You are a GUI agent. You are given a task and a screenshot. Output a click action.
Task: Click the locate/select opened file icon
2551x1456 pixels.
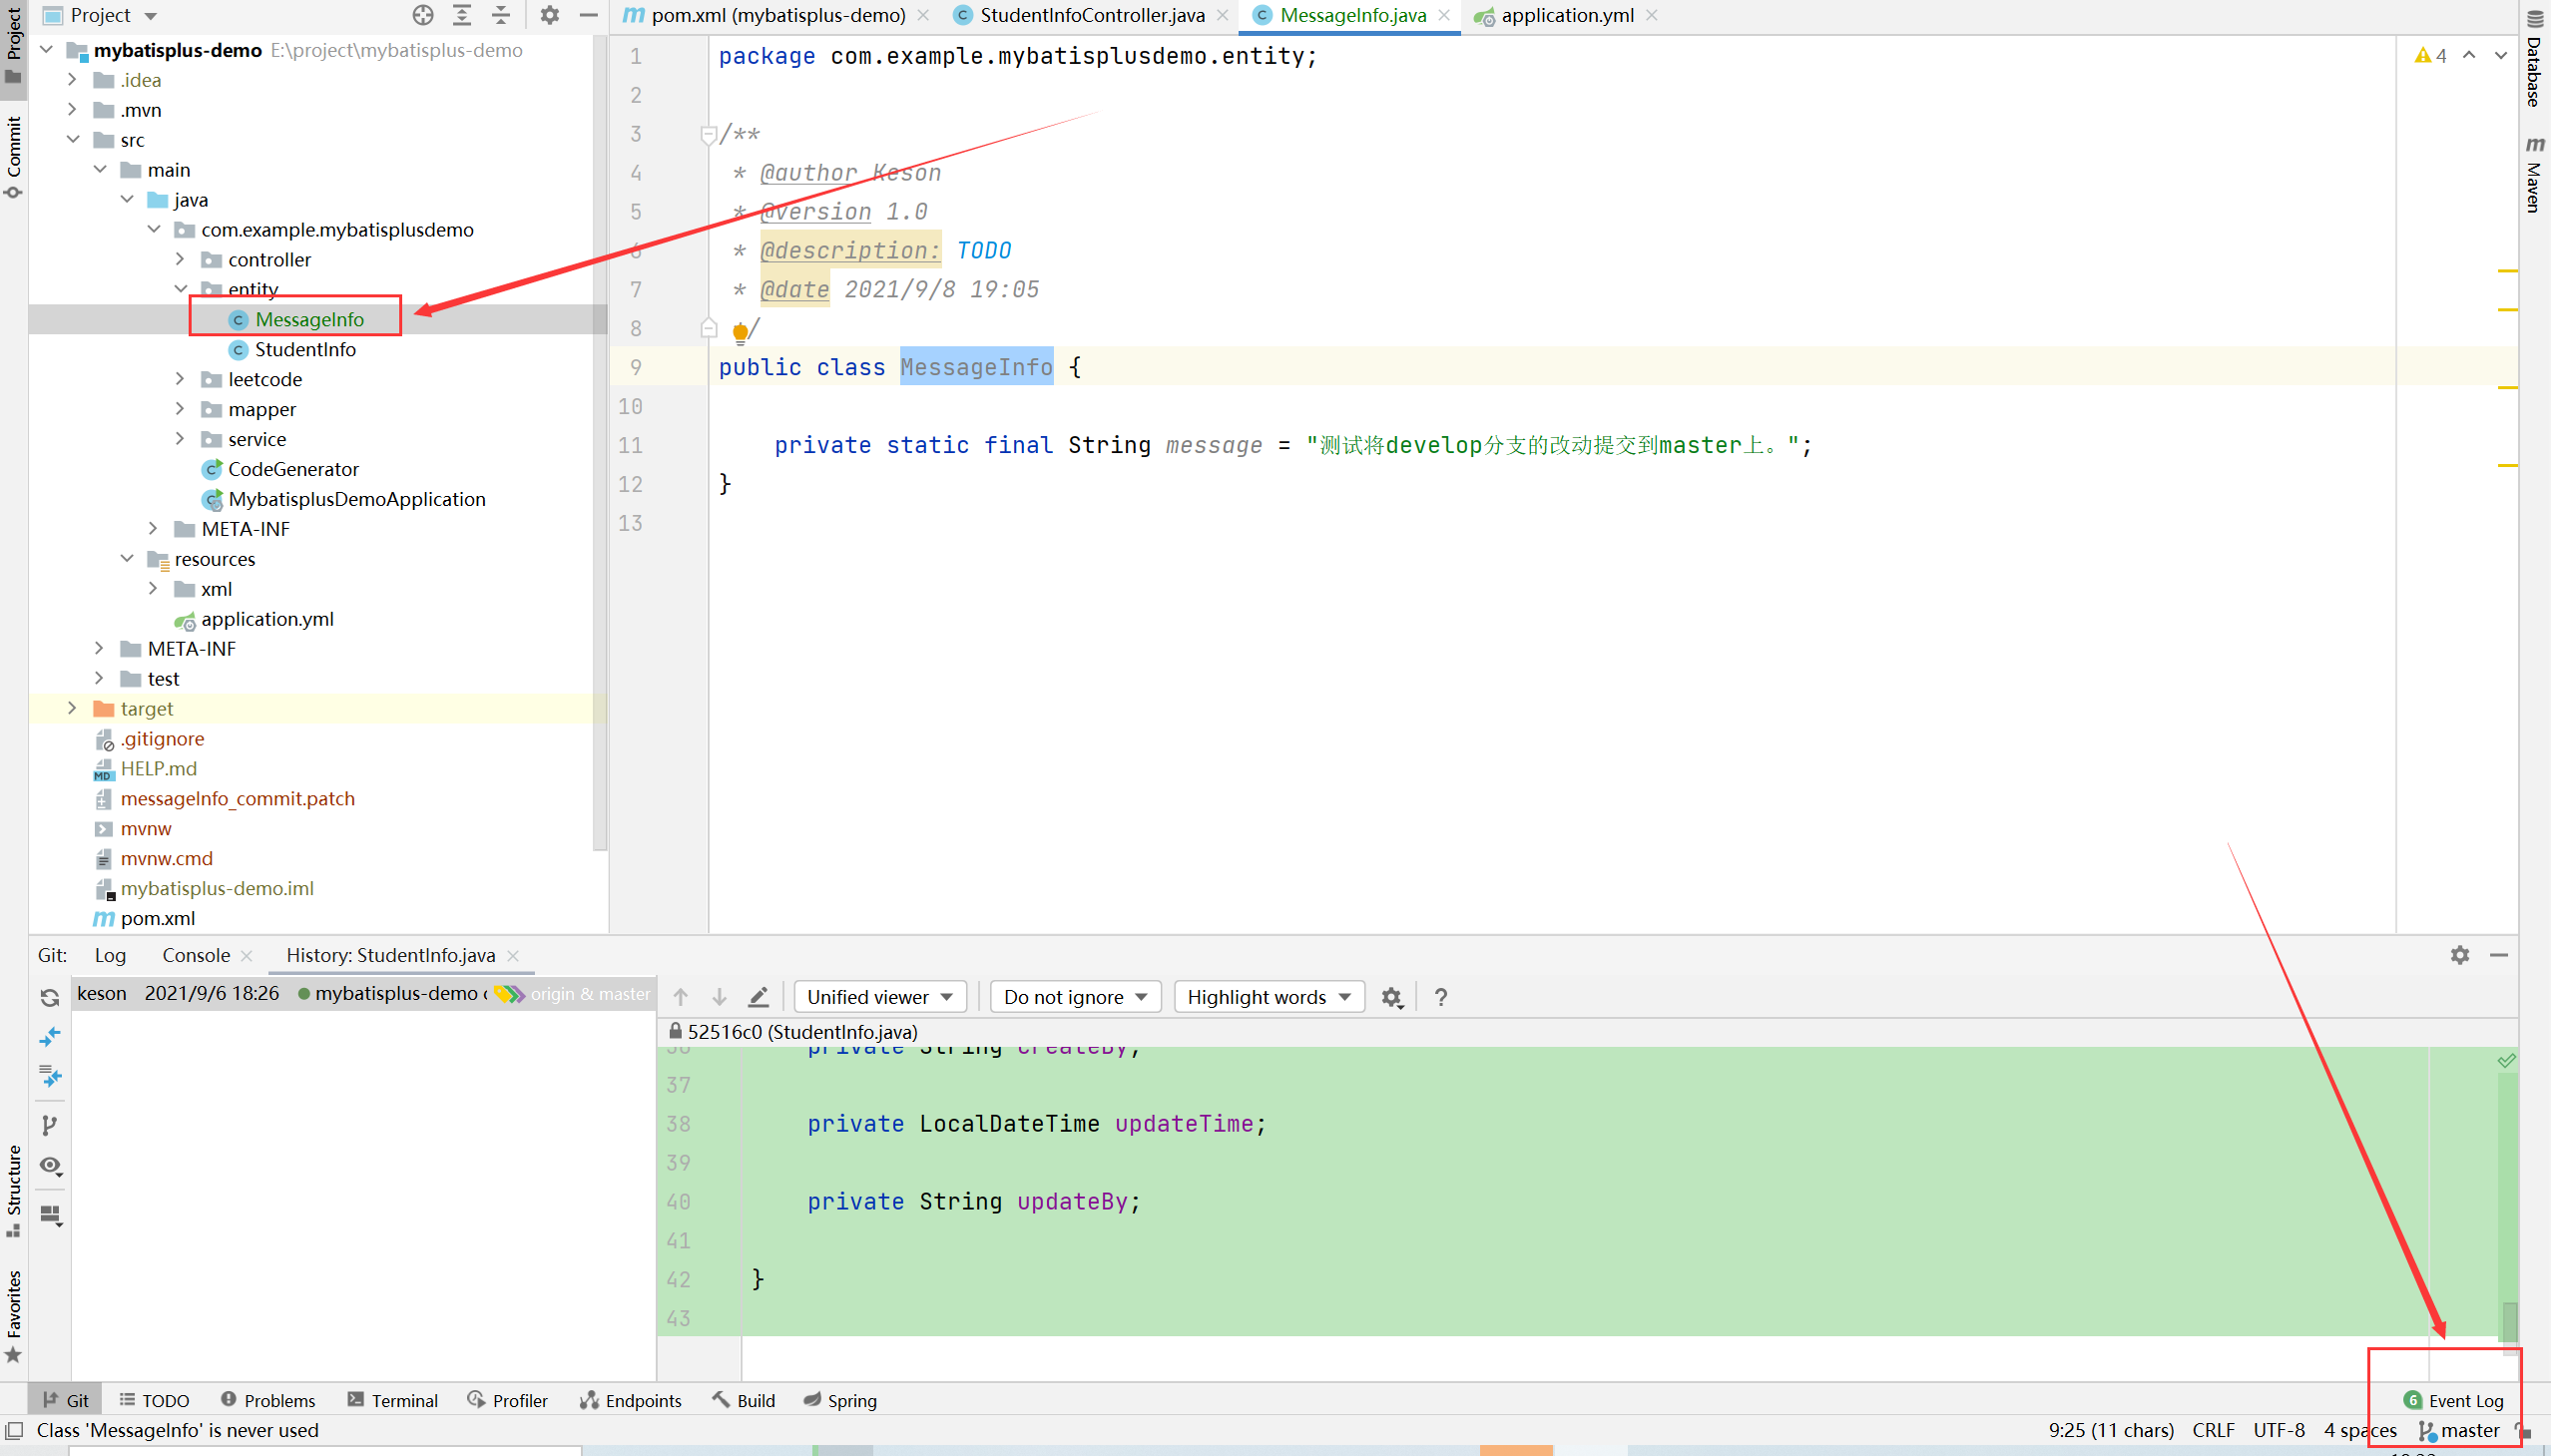click(x=423, y=15)
